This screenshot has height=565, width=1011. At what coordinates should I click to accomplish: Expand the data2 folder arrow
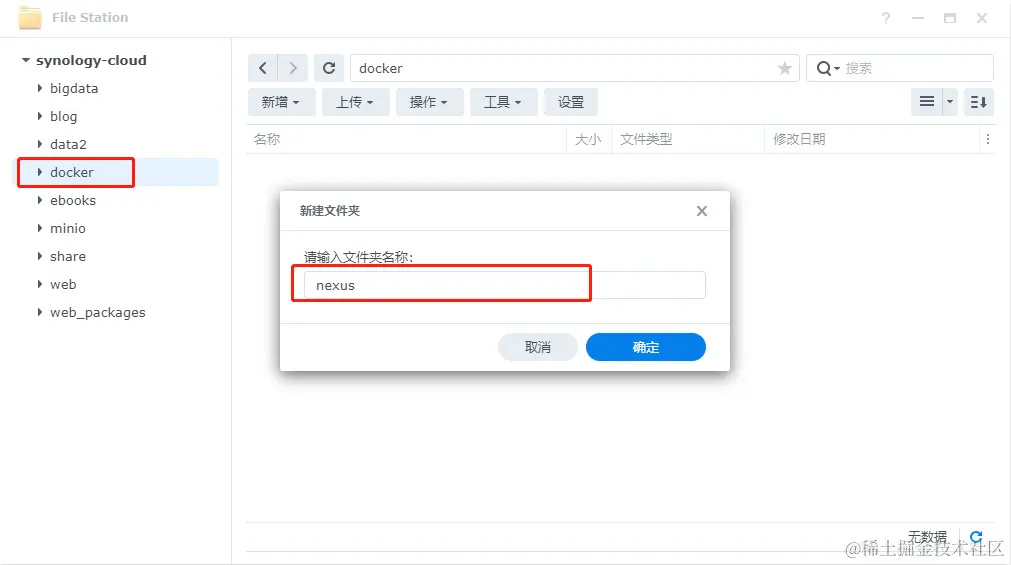pos(40,144)
